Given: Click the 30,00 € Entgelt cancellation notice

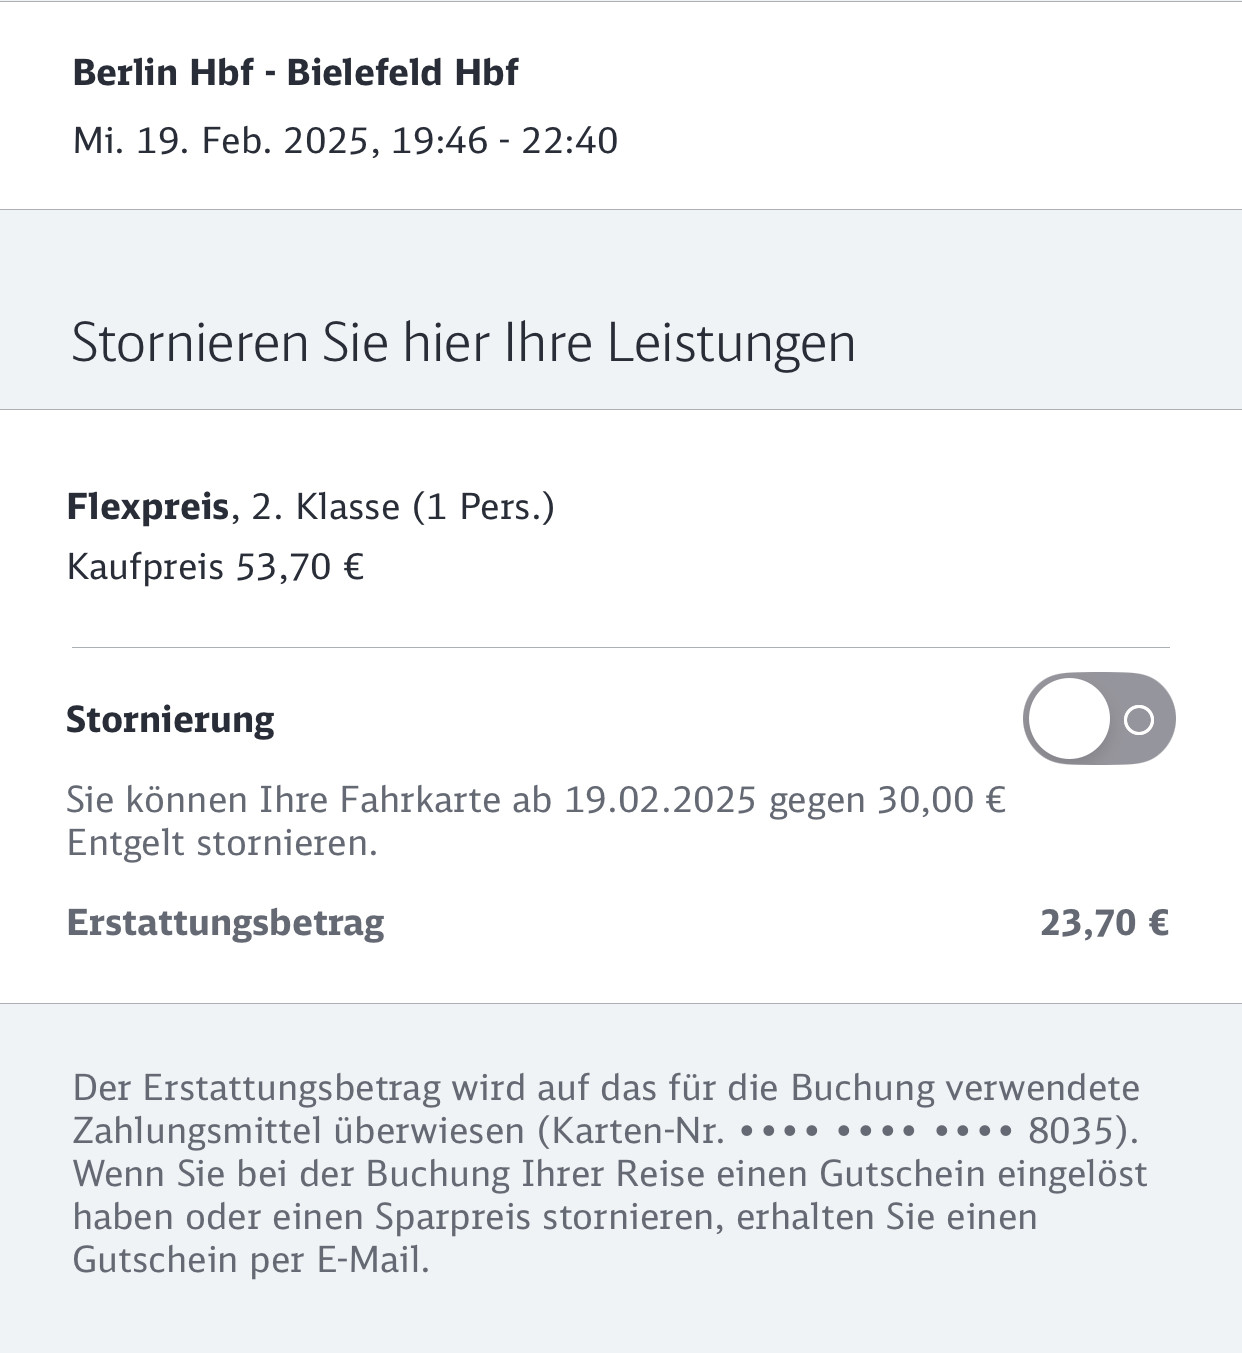Looking at the screenshot, I should (x=536, y=821).
